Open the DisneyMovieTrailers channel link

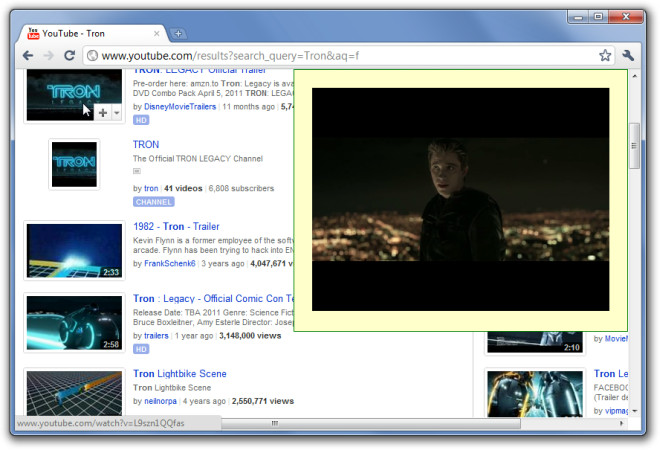click(180, 107)
